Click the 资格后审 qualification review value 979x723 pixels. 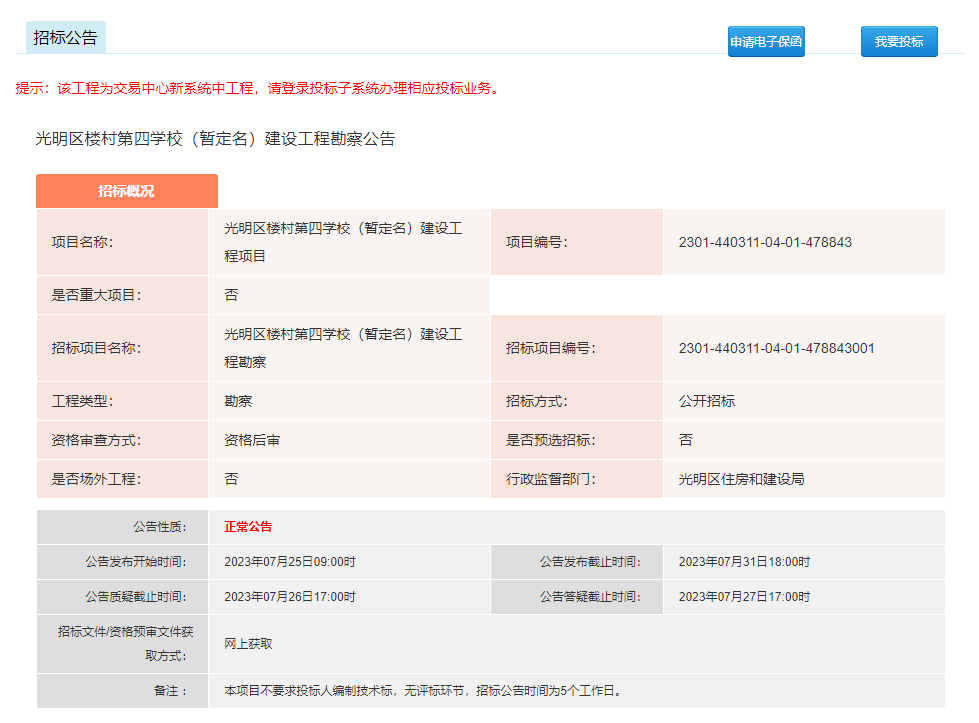click(x=252, y=440)
